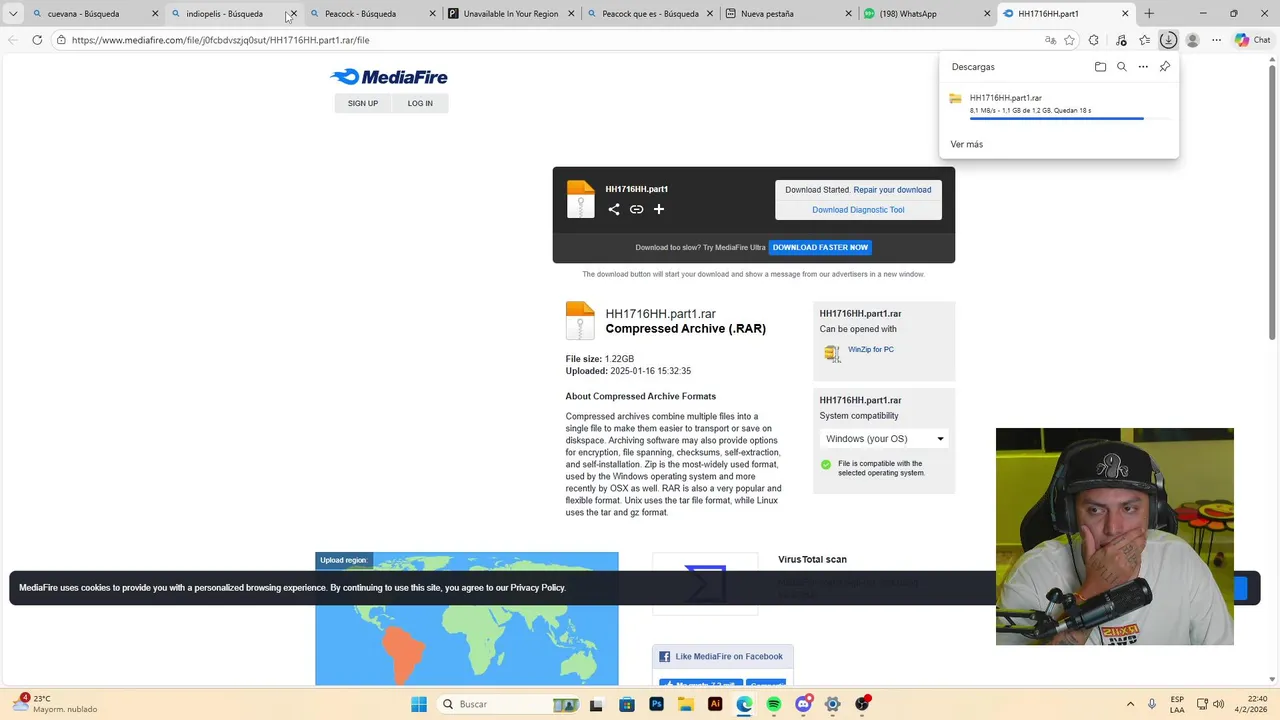Open the media control music-note icon
1280x720 pixels.
tap(1120, 40)
